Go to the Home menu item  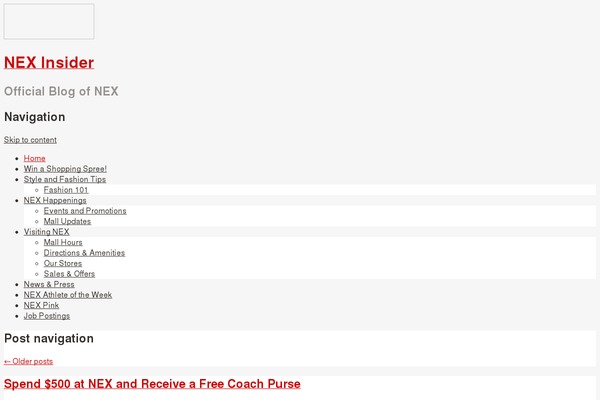click(x=35, y=158)
